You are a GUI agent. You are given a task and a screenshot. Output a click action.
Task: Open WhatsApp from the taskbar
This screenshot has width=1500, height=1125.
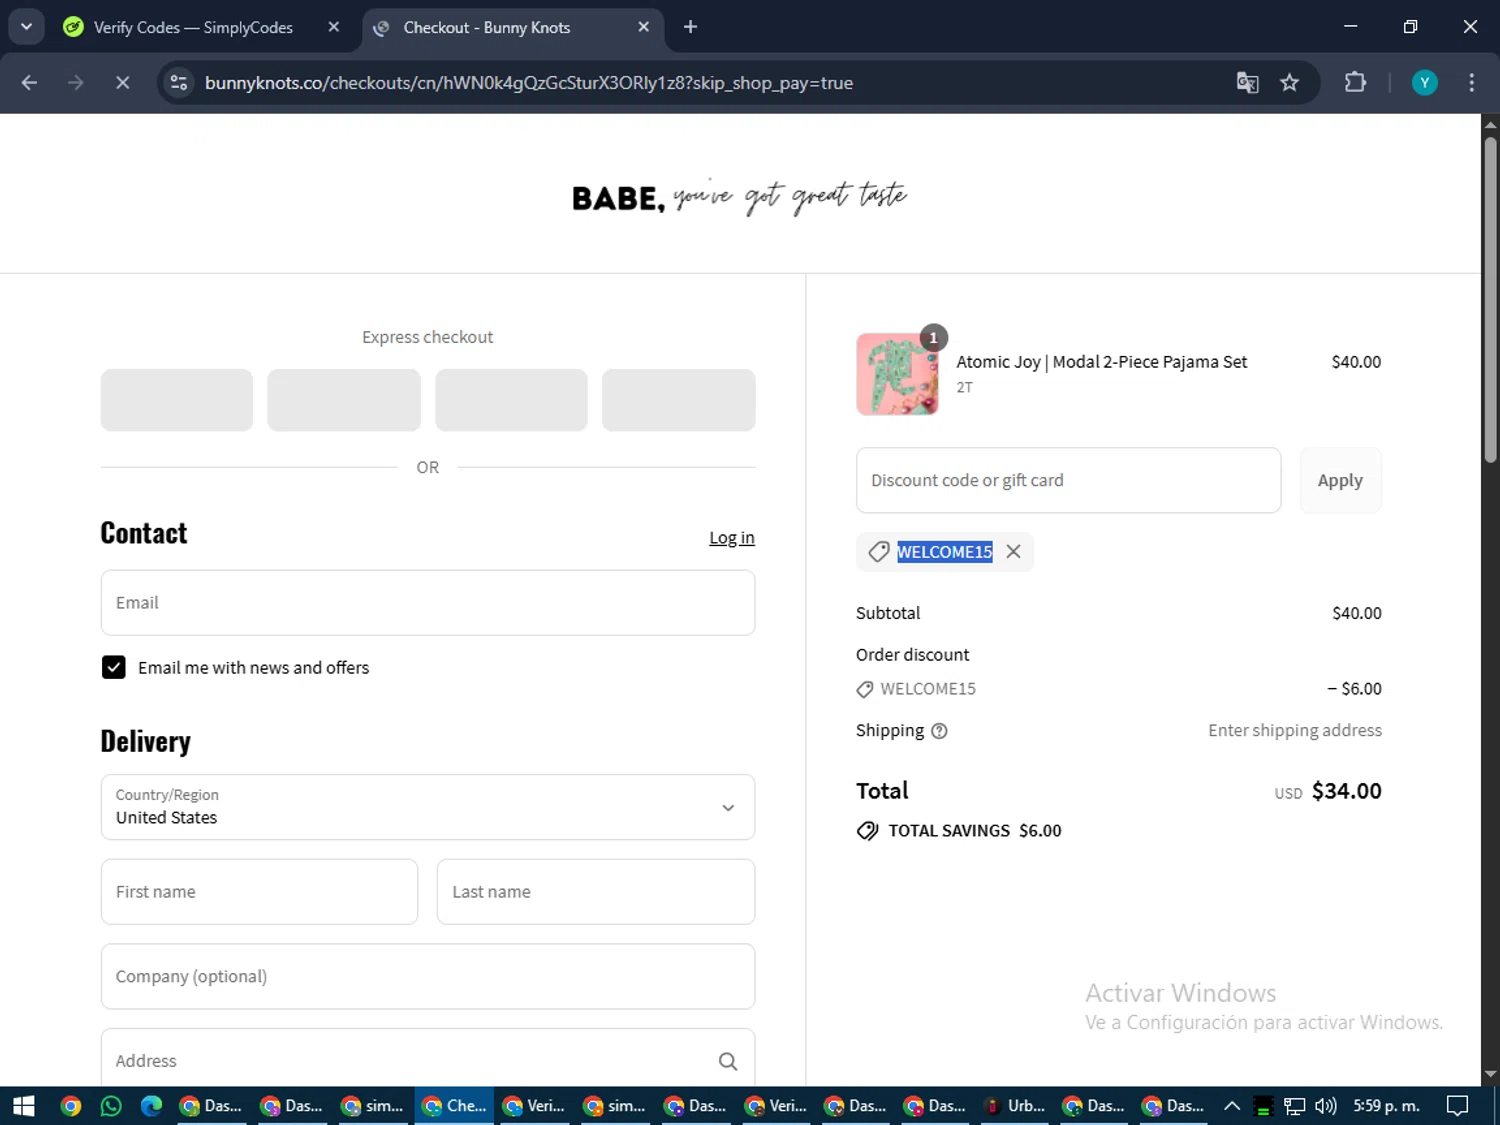click(111, 1106)
